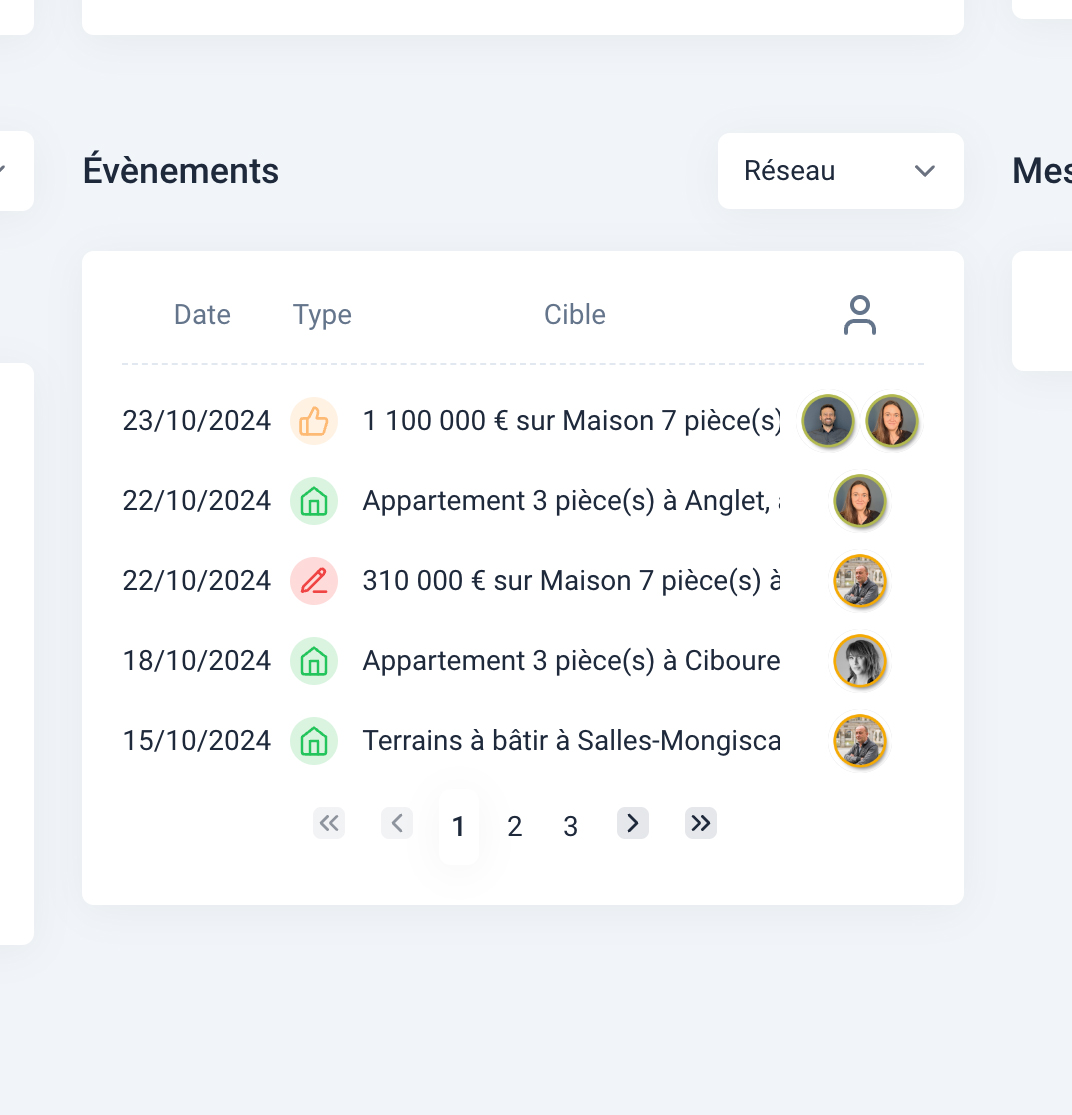1072x1115 pixels.
Task: Click the thumbs-up icon on the 23/10/2024 row
Action: 314,421
